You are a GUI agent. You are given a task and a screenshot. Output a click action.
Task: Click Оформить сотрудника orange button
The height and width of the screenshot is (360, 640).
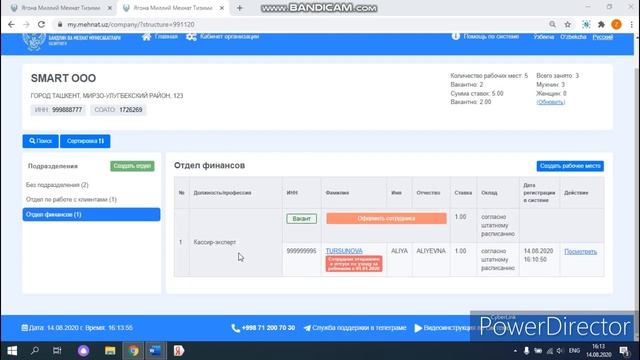pyautogui.click(x=386, y=218)
